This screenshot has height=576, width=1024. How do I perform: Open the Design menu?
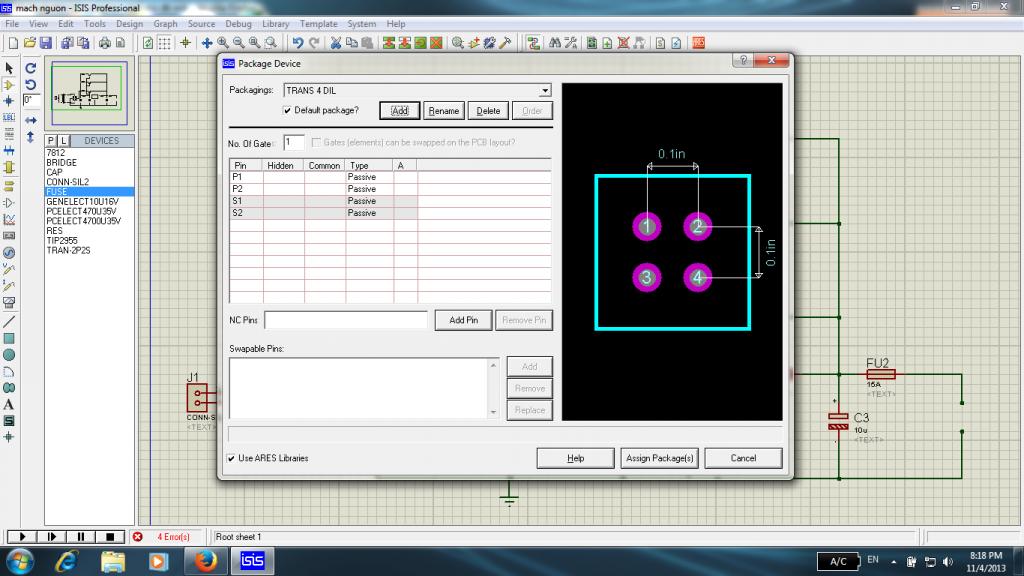(129, 23)
